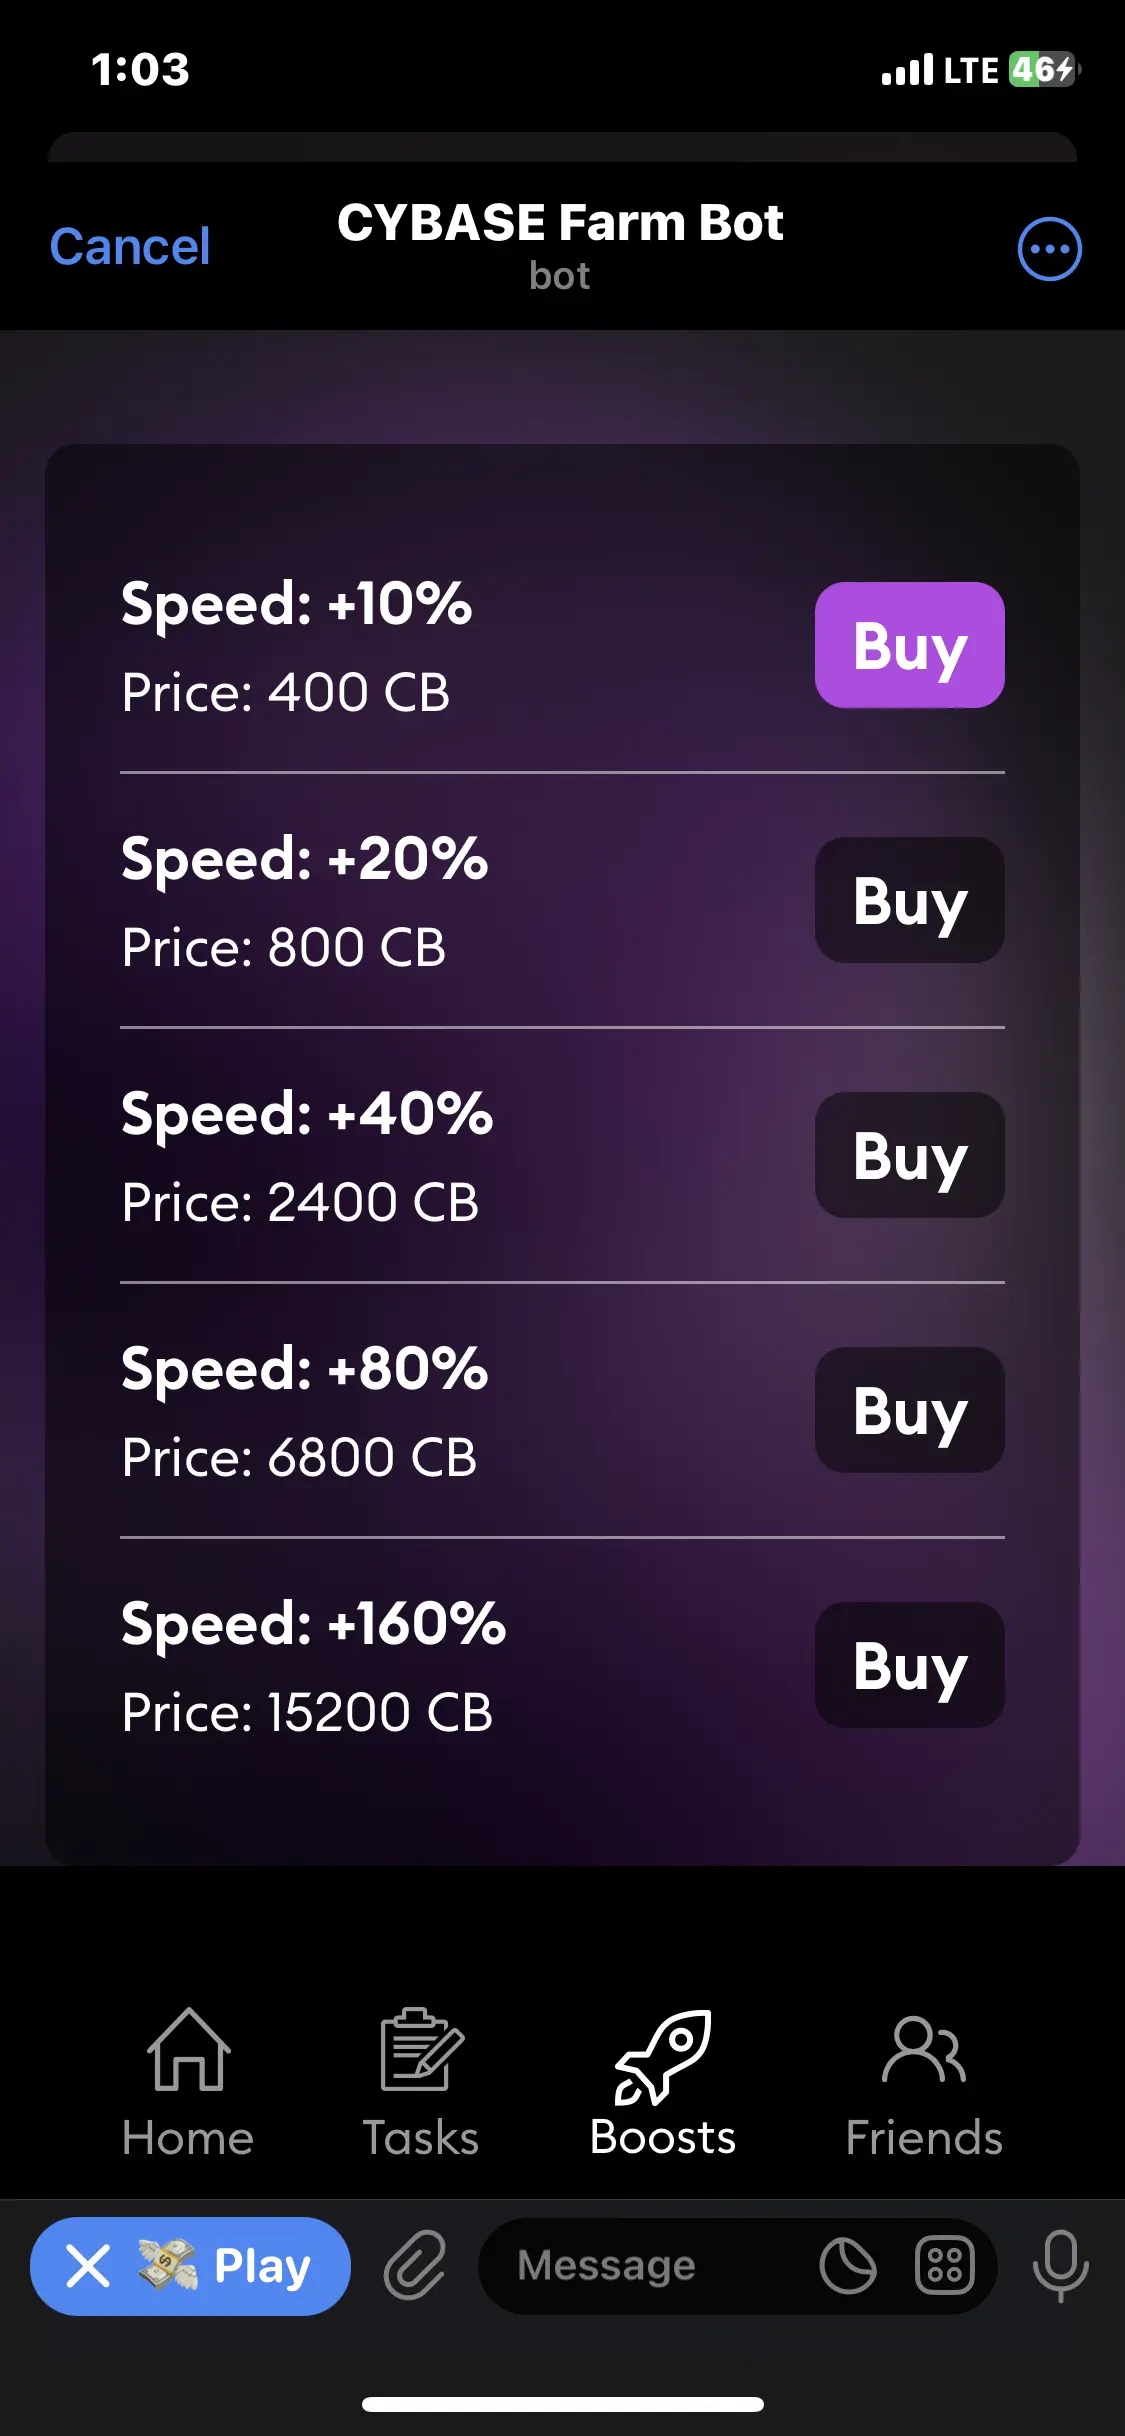This screenshot has width=1125, height=2436.
Task: Tap the battery indicator in status bar
Action: (x=1043, y=70)
